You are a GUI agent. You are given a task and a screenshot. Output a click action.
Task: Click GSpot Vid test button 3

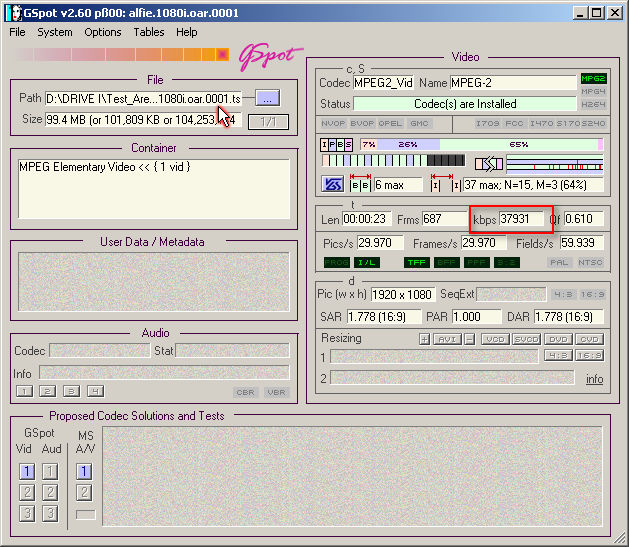point(27,513)
